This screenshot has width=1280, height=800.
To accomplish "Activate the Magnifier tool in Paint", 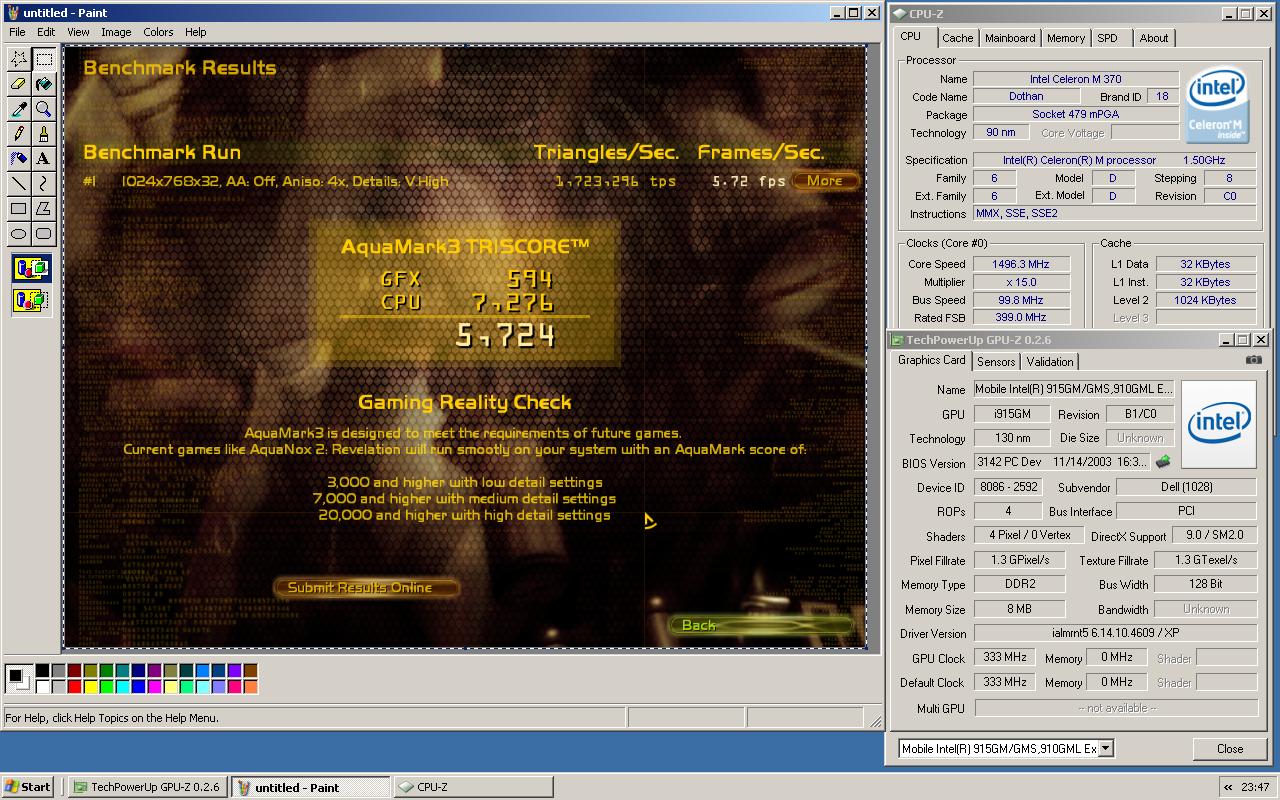I will coord(44,109).
